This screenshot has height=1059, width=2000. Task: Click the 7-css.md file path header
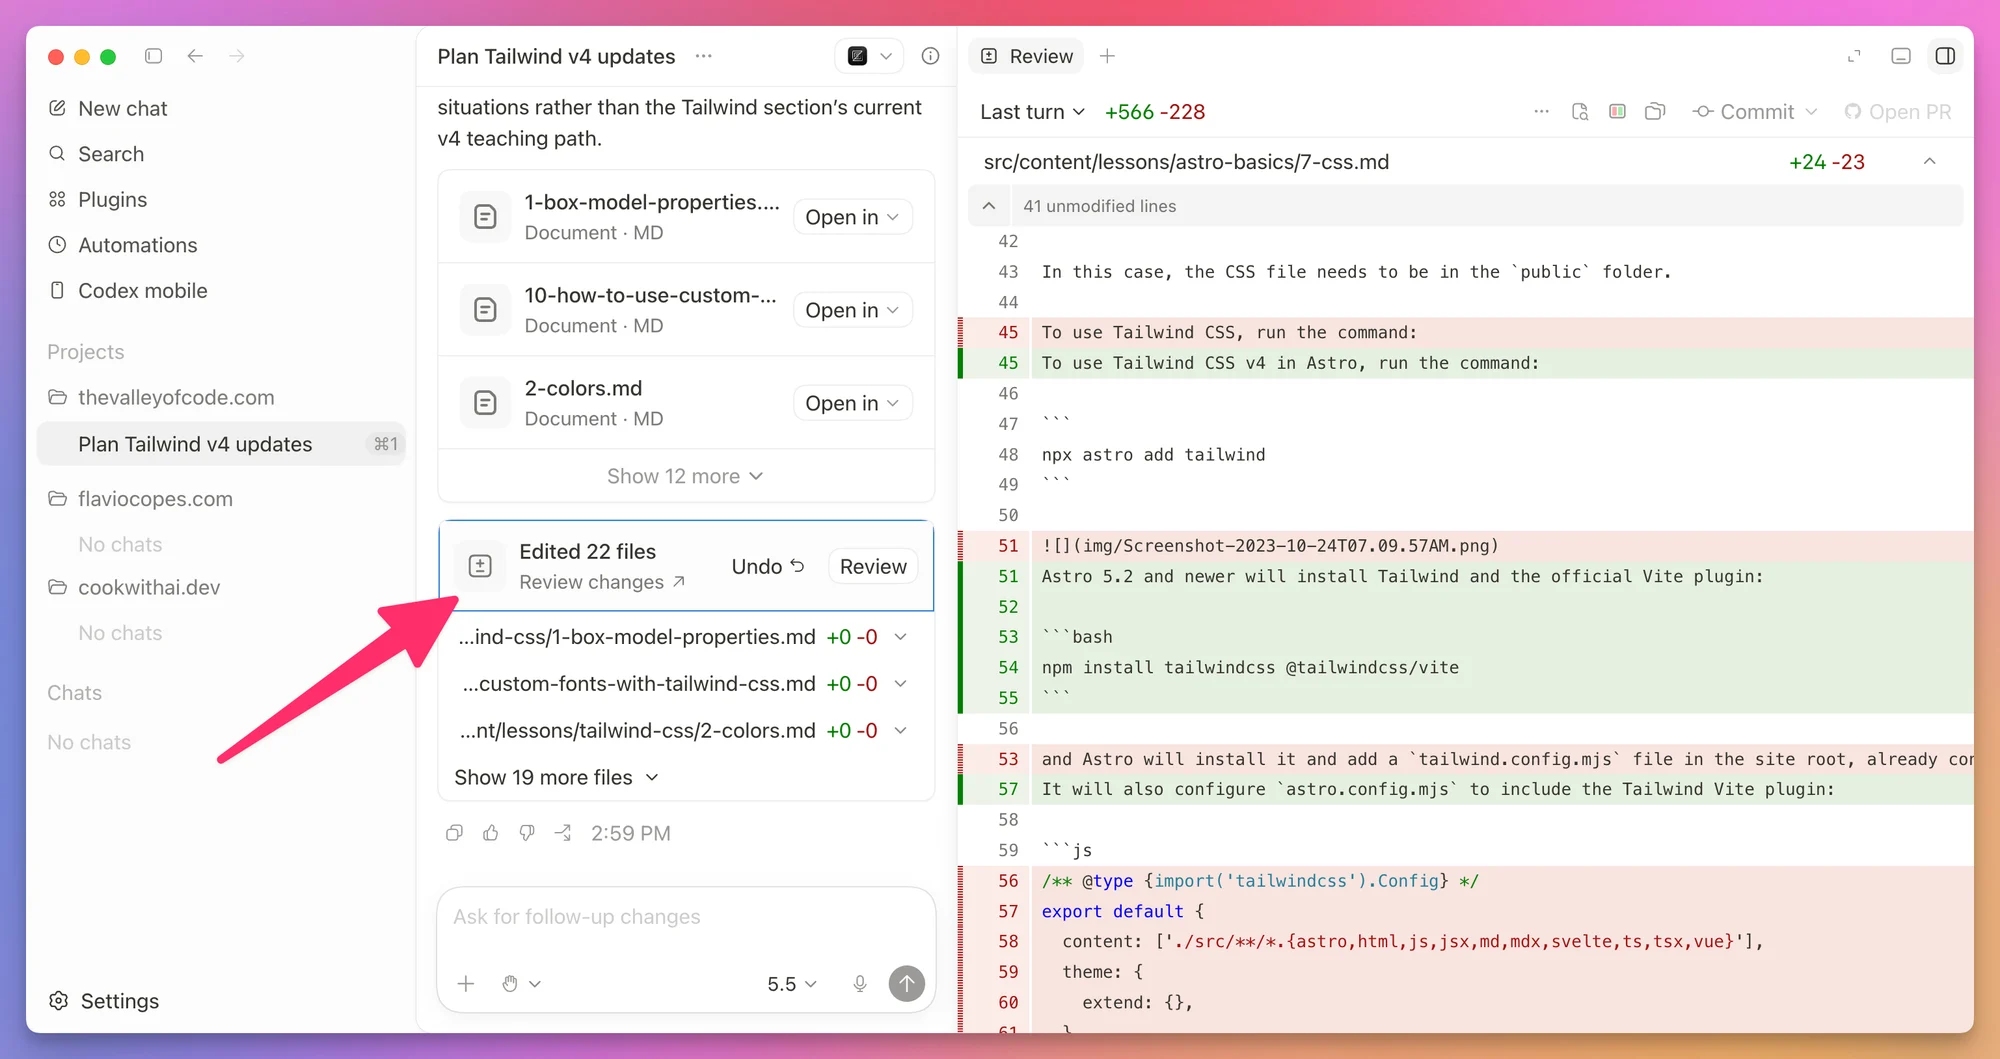click(x=1186, y=162)
